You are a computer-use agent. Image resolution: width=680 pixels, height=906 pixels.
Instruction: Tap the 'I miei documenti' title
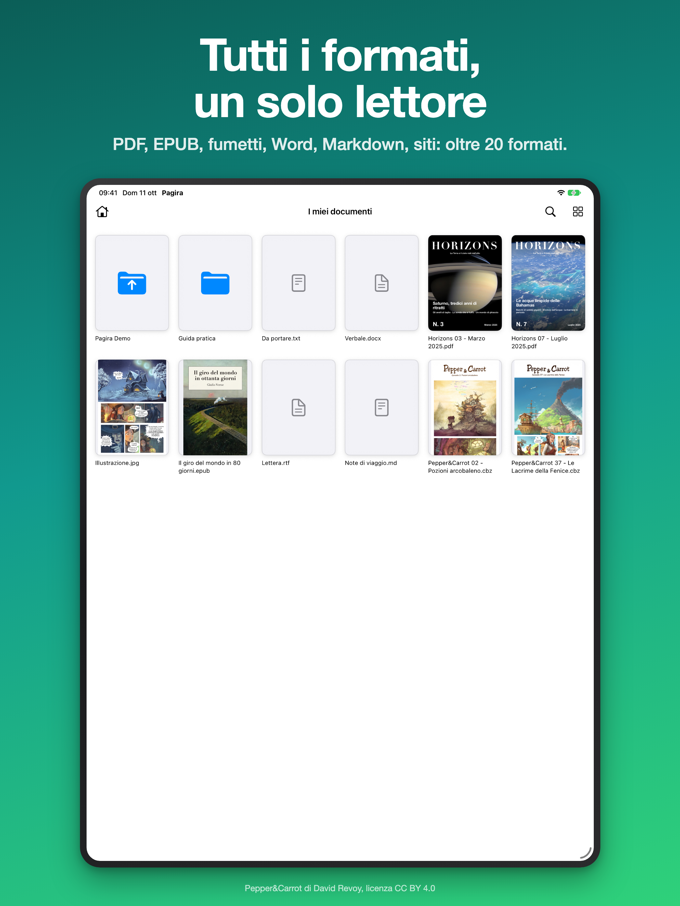point(340,211)
